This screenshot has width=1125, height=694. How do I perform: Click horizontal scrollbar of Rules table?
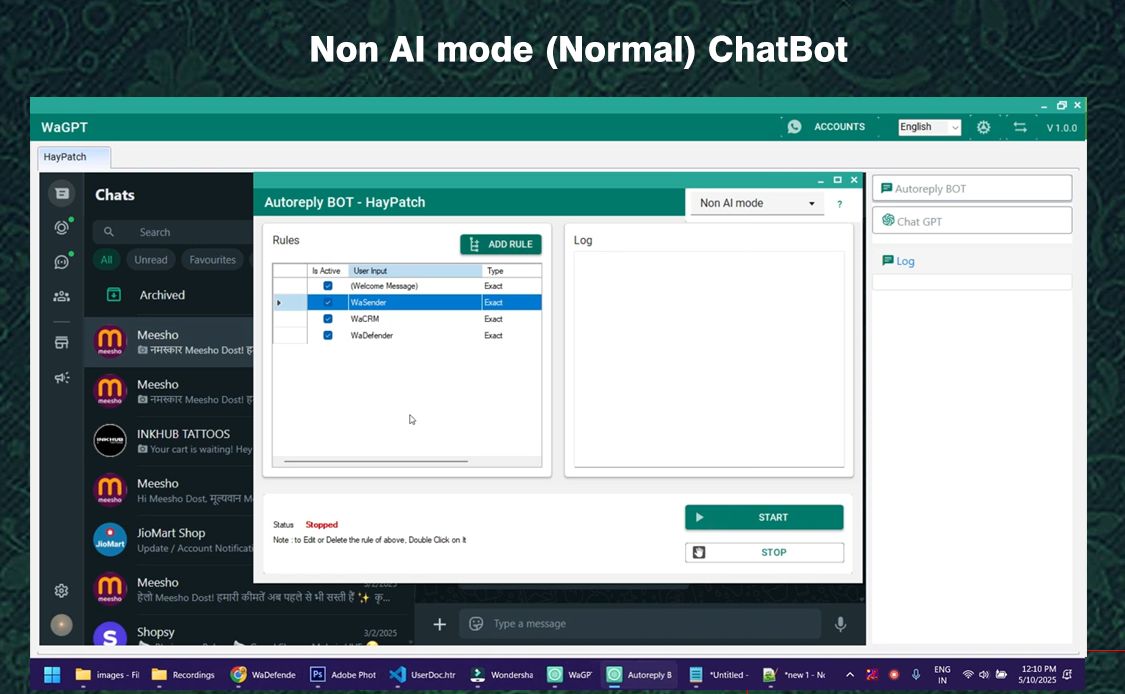point(376,461)
